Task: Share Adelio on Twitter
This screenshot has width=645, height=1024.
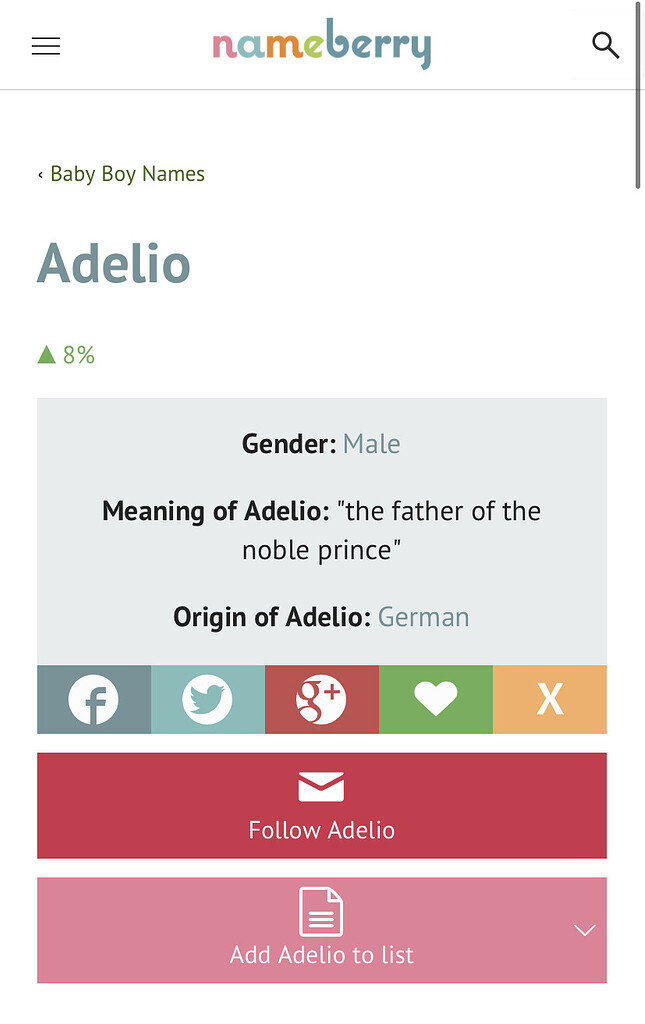Action: click(208, 699)
